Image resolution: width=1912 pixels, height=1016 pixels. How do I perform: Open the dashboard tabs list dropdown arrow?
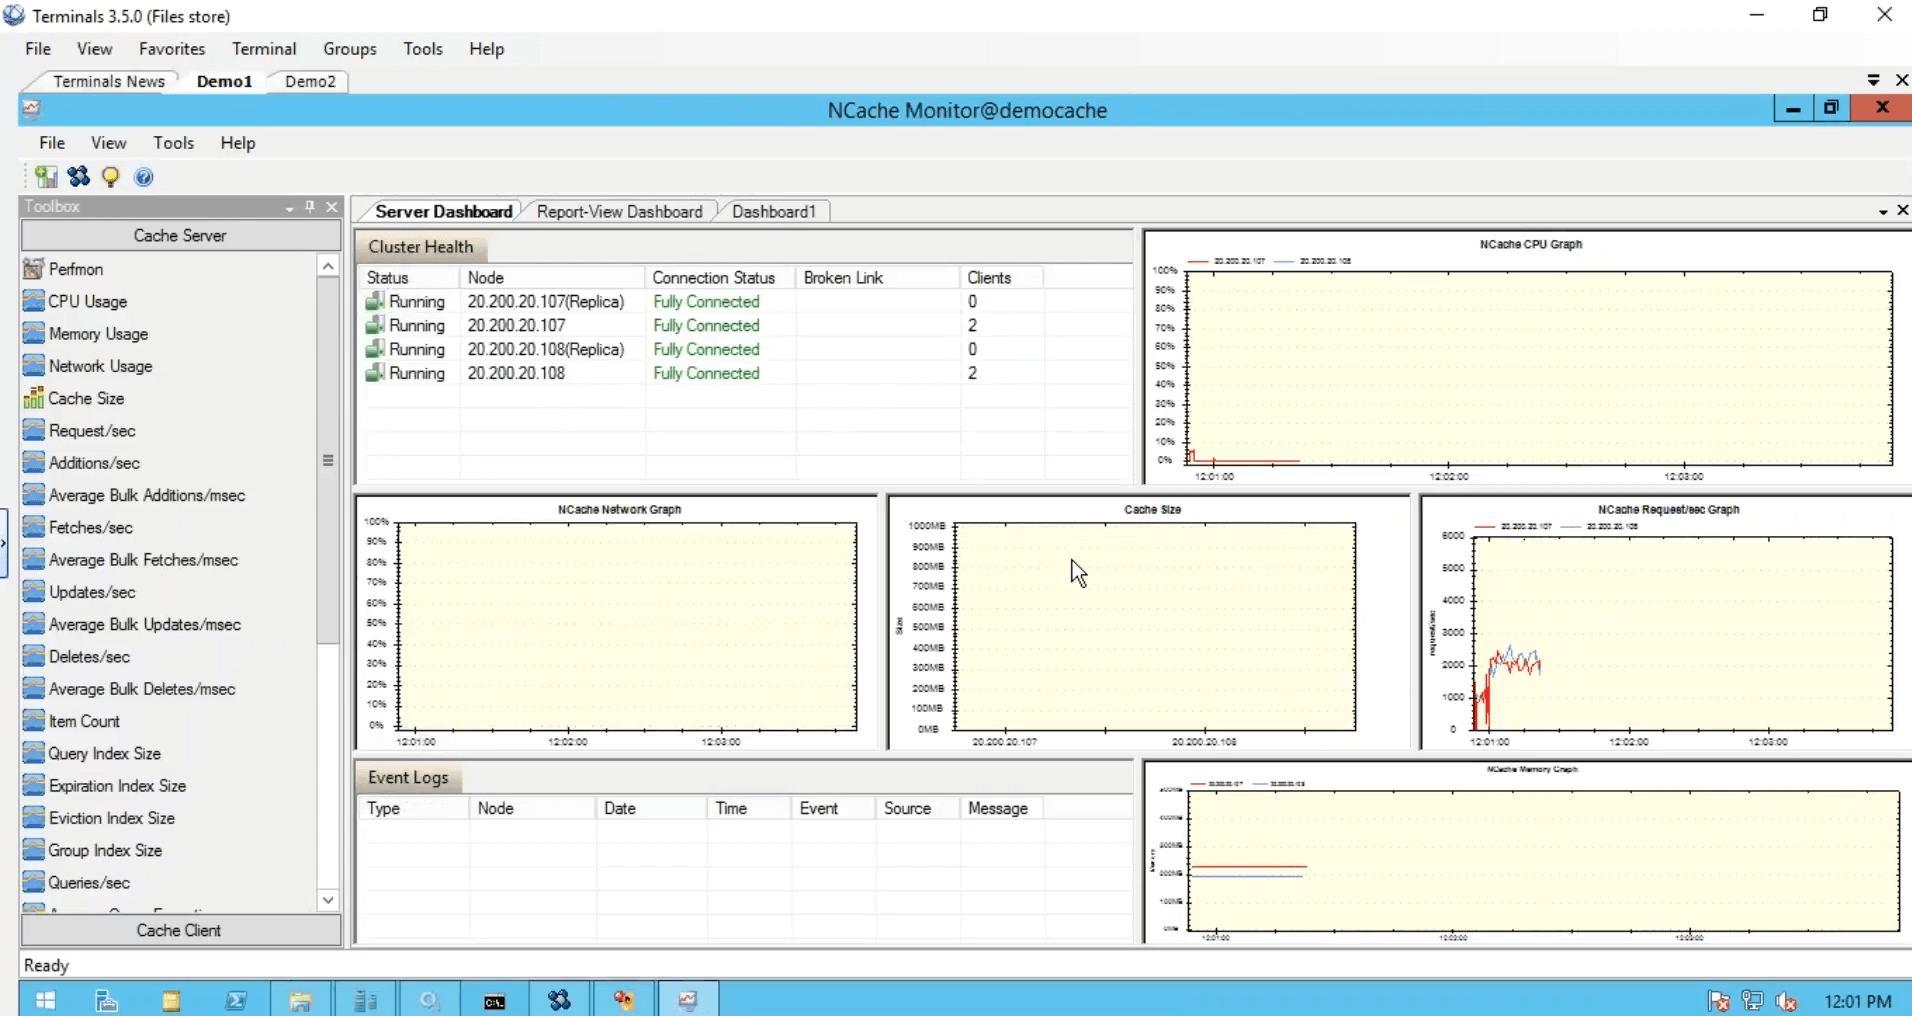point(1883,211)
